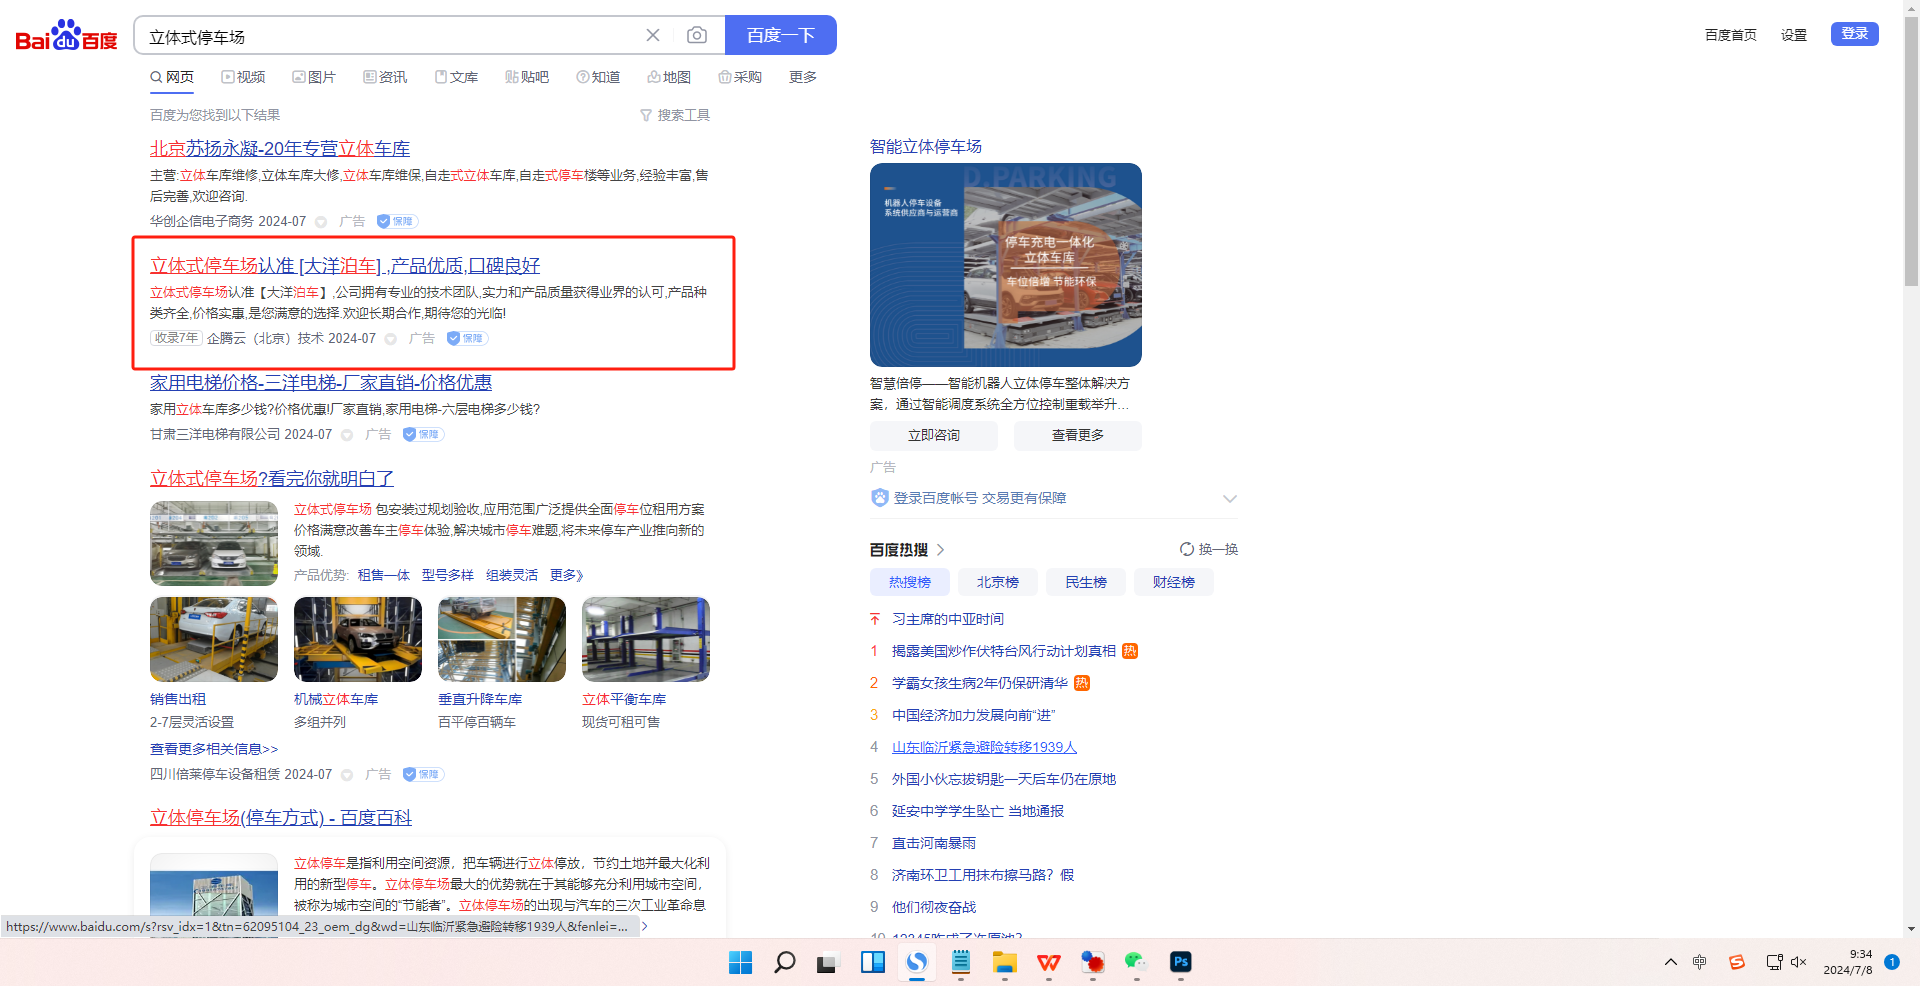Image resolution: width=1920 pixels, height=986 pixels.
Task: Open the notification center badge
Action: point(1892,962)
